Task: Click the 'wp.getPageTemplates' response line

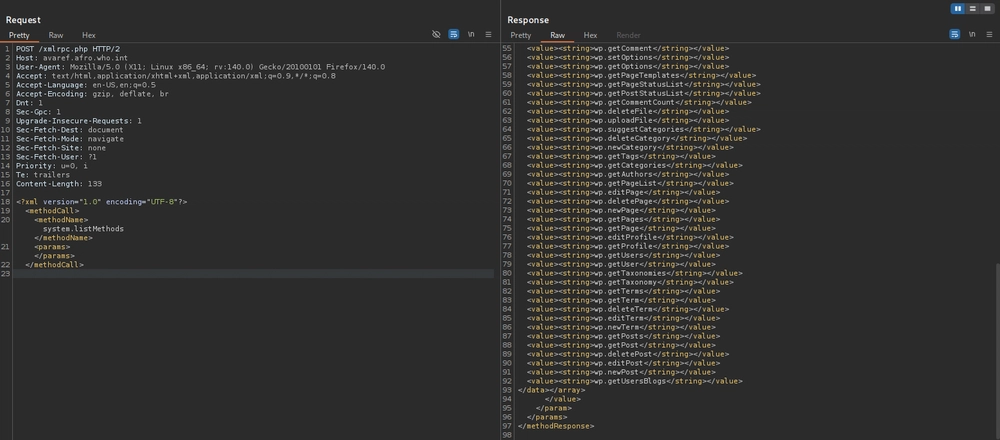Action: [x=641, y=75]
